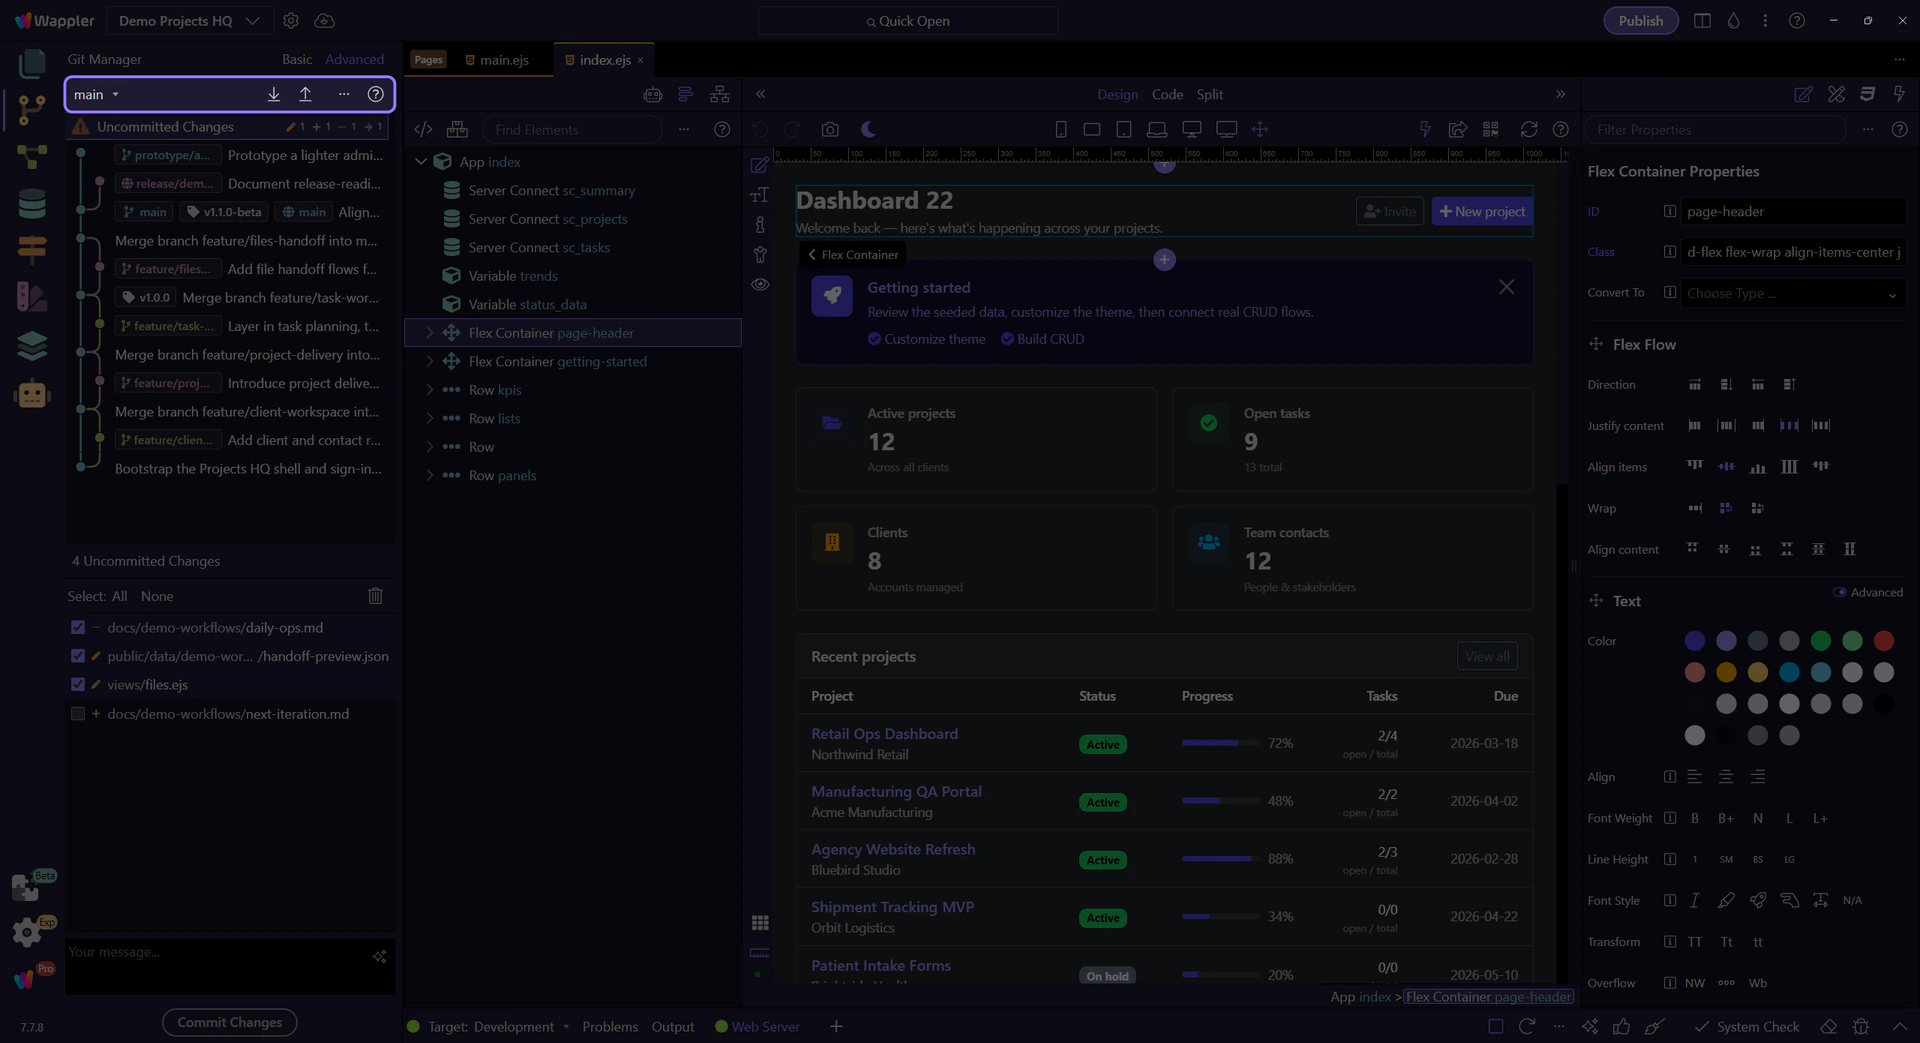
Task: Toggle dark mode moon icon in design toolbar
Action: pyautogui.click(x=868, y=129)
